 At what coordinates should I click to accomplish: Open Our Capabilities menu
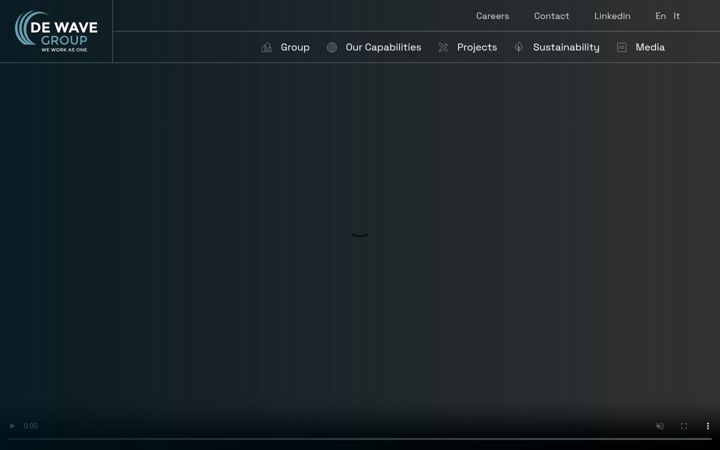point(383,47)
